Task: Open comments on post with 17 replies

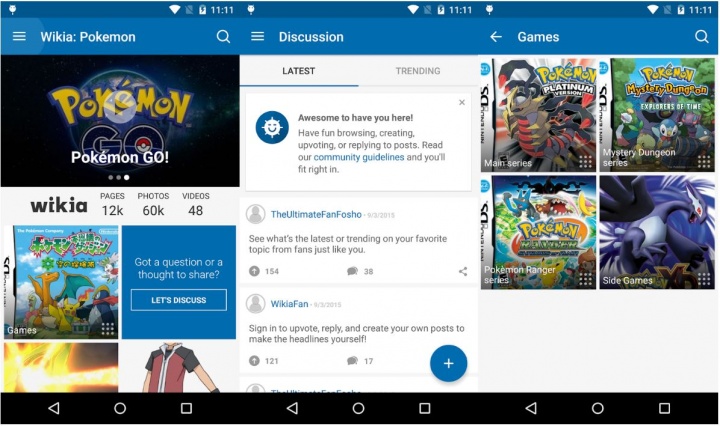Action: (x=353, y=361)
